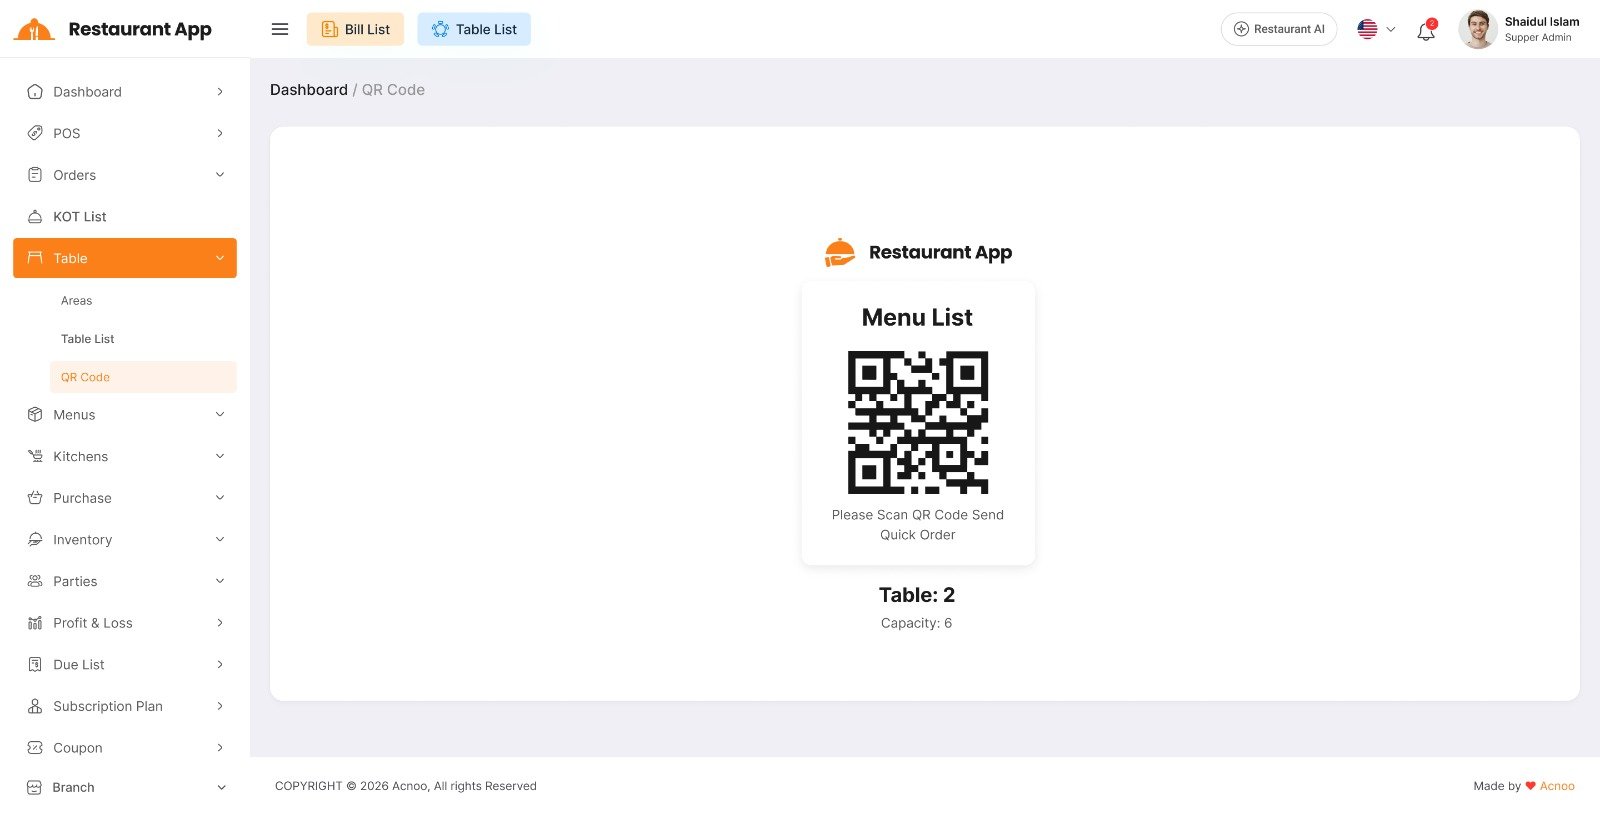Click the Table icon in sidebar

(35, 258)
